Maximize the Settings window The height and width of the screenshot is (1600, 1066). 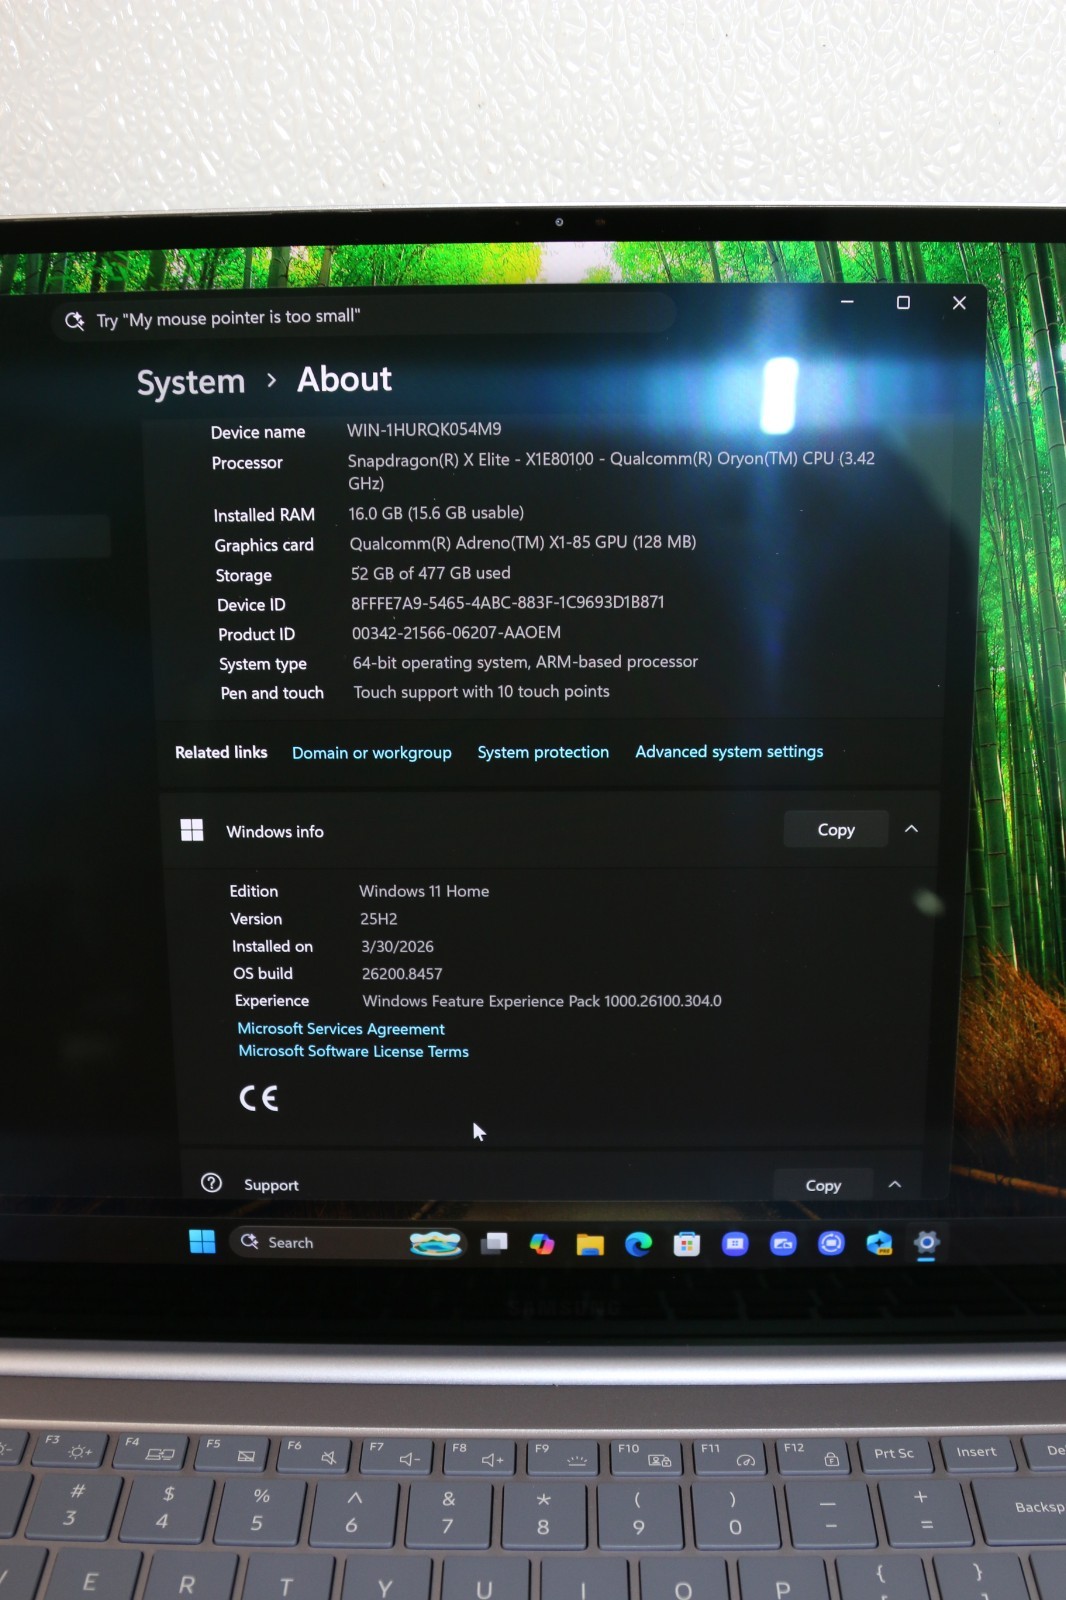point(903,302)
